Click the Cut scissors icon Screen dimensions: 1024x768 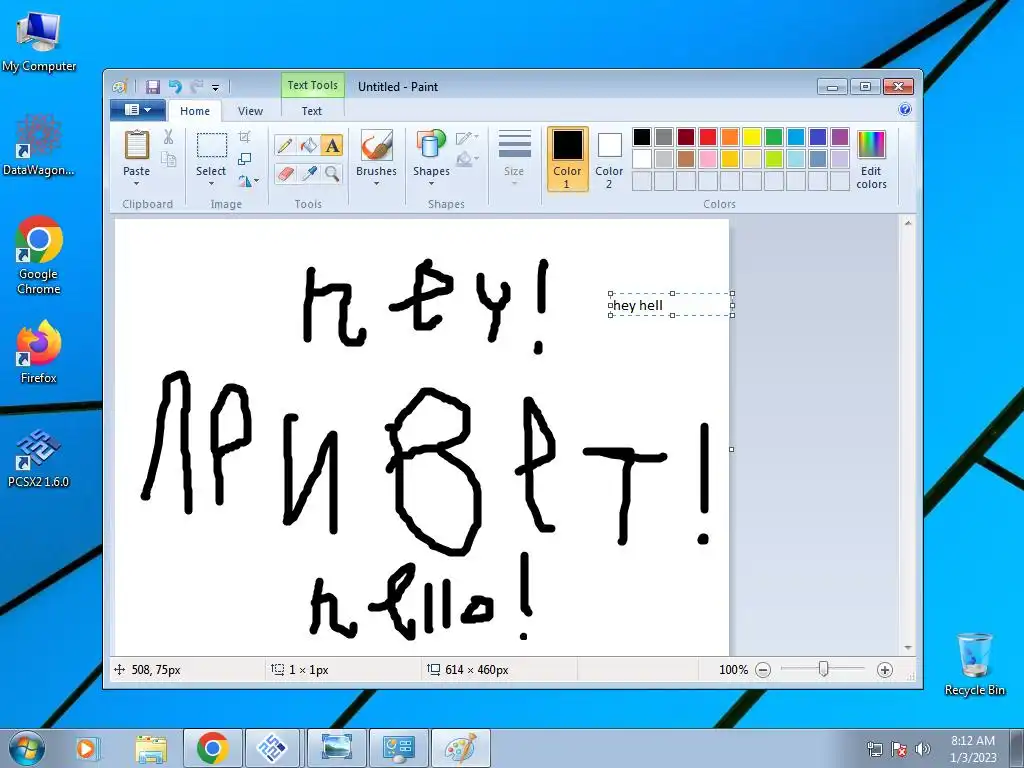(168, 137)
